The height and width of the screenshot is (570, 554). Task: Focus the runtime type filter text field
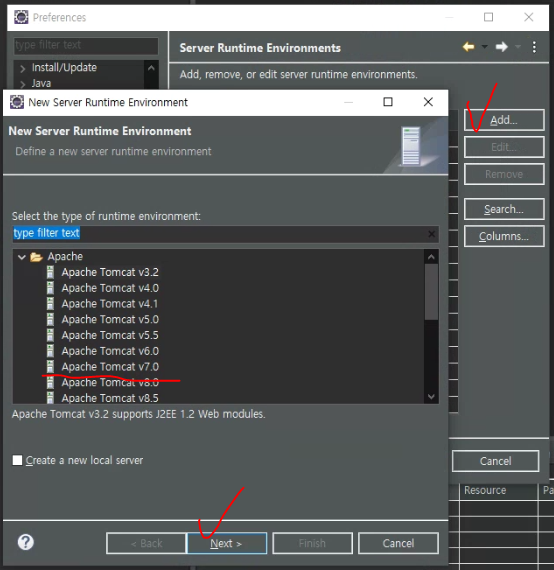pyautogui.click(x=225, y=233)
